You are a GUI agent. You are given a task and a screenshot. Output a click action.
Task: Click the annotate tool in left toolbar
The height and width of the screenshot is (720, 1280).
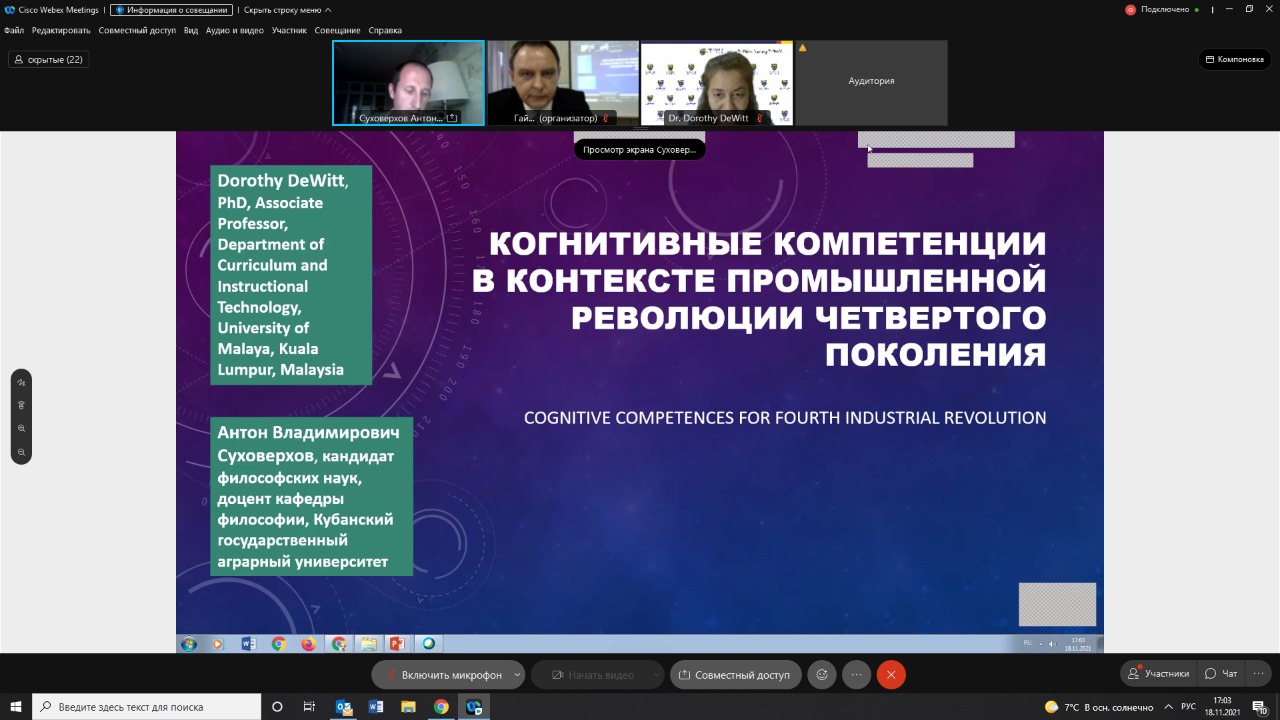click(x=21, y=383)
